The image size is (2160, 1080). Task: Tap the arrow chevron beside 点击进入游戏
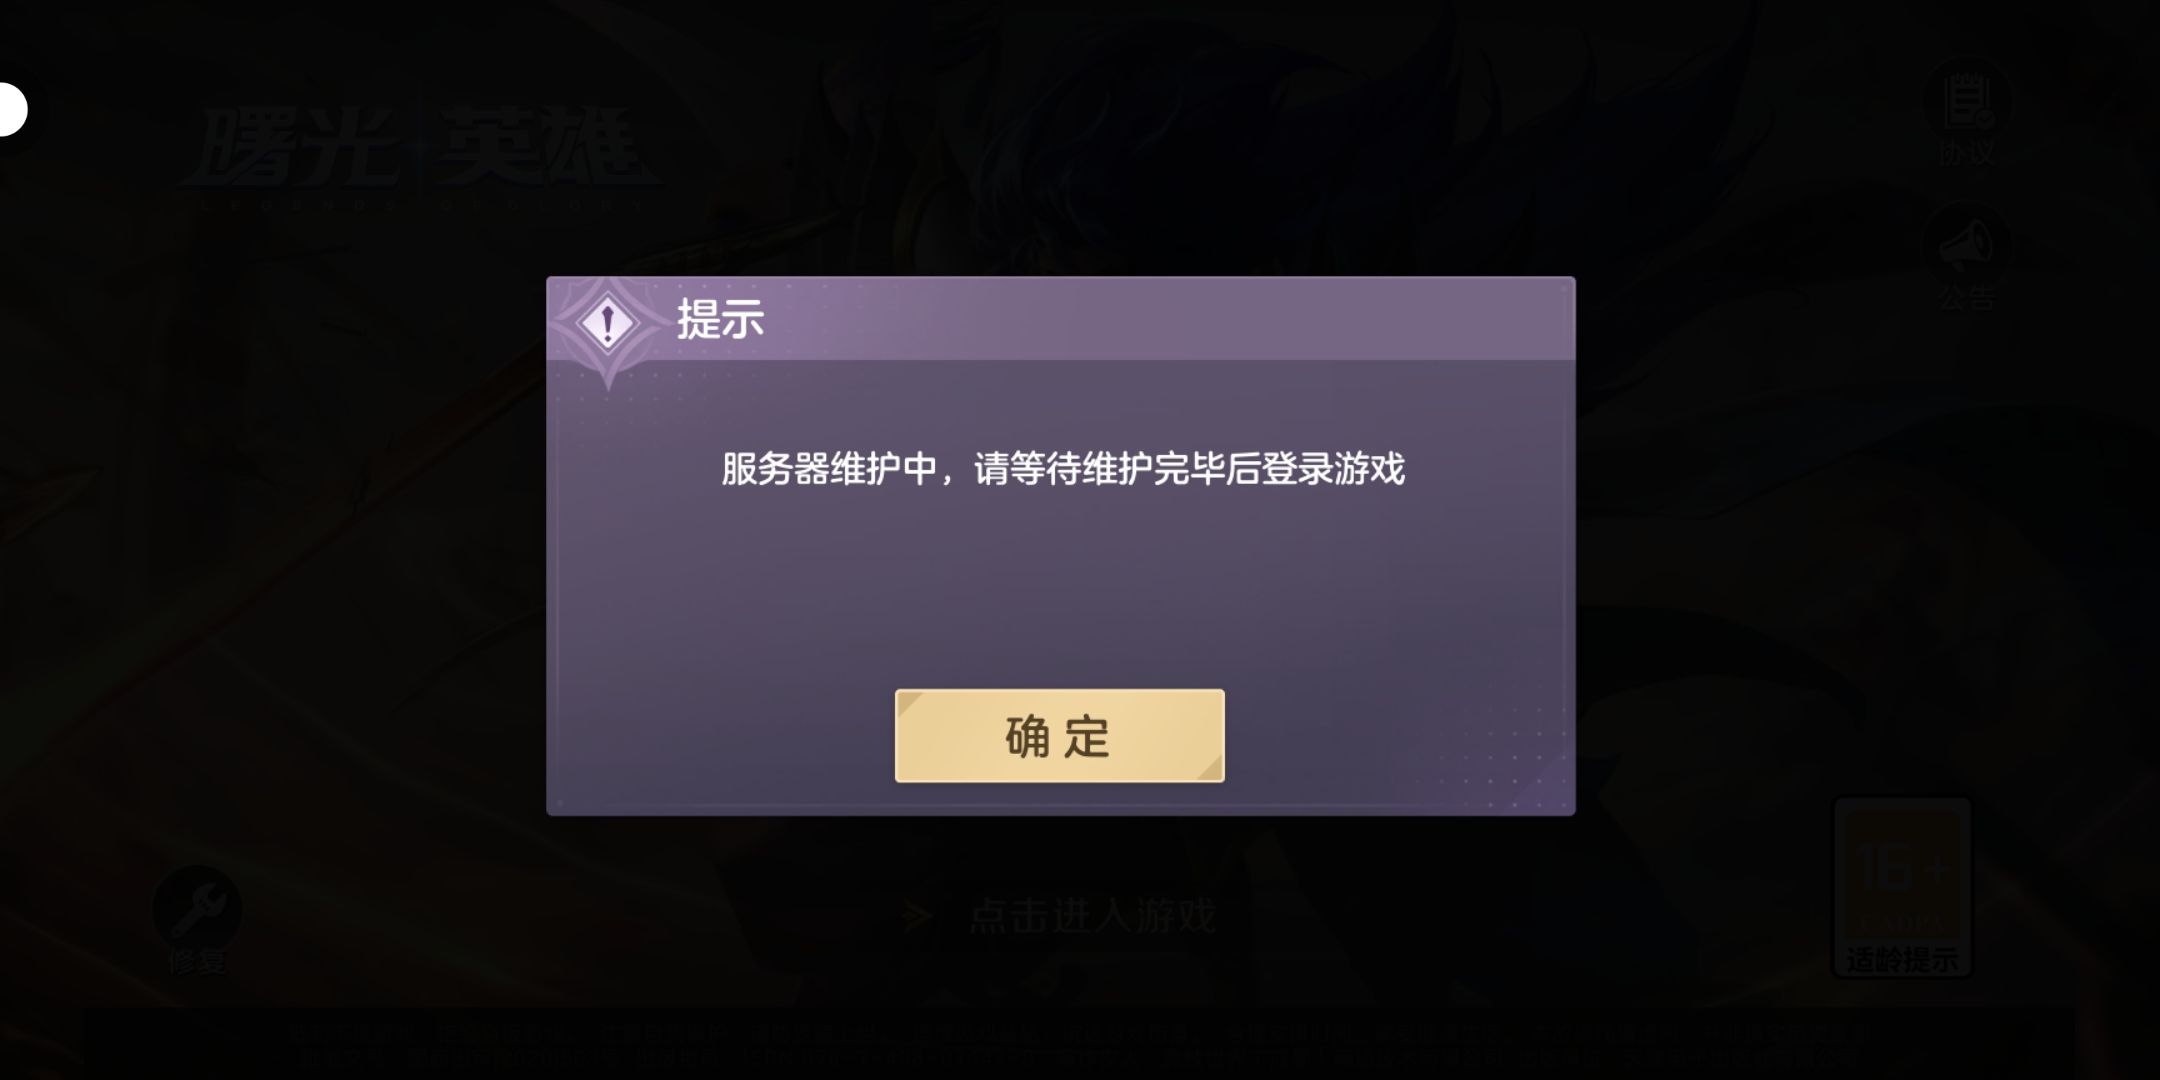coord(917,916)
